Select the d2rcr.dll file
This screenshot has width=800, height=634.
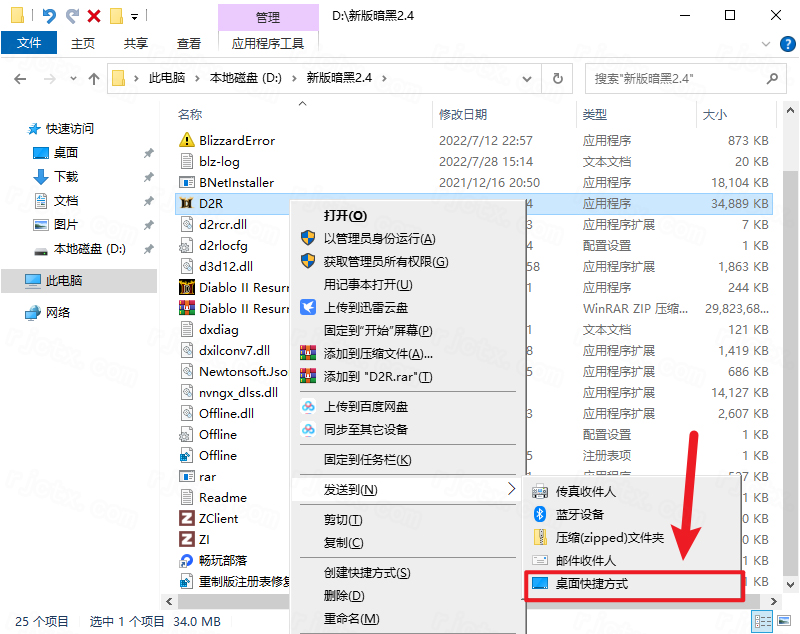(x=223, y=224)
